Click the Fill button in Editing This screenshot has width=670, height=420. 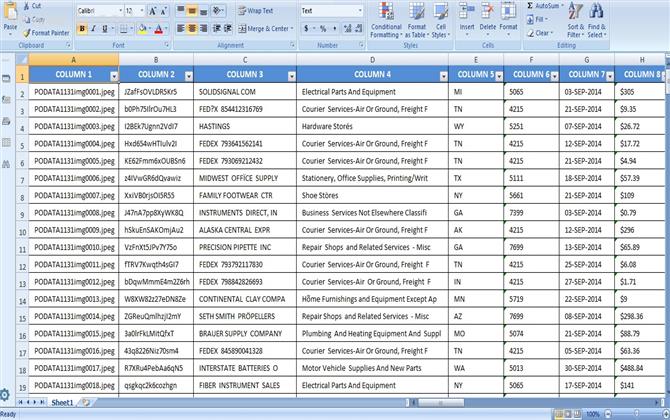pyautogui.click(x=538, y=19)
